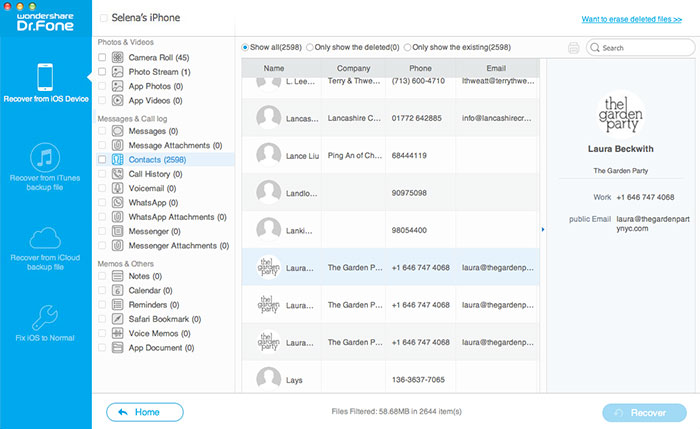Click the Messenger Attachments icon
The width and height of the screenshot is (700, 429).
coord(117,246)
